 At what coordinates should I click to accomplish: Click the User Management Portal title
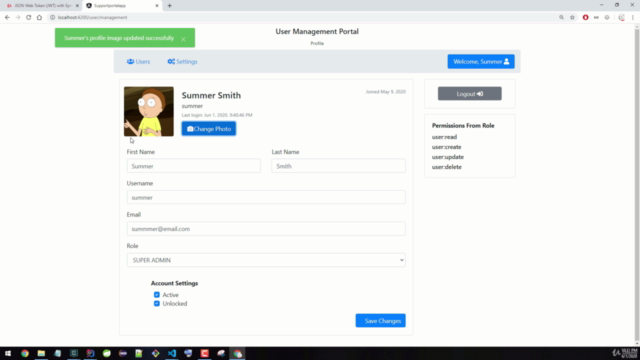pos(317,31)
